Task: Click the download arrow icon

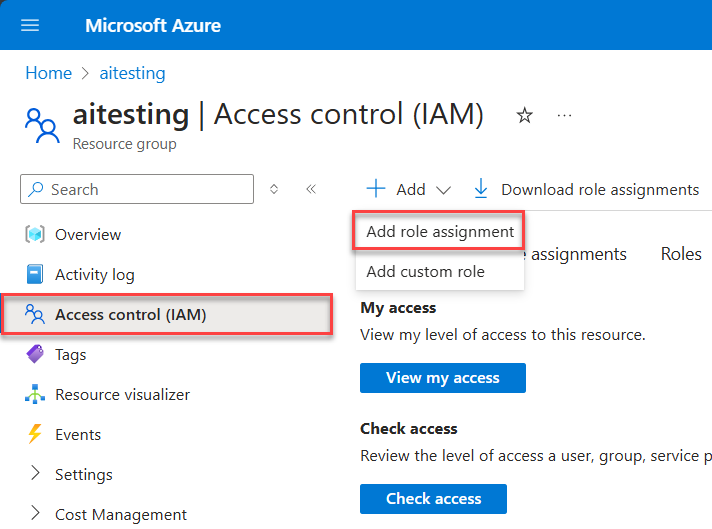Action: coord(481,189)
